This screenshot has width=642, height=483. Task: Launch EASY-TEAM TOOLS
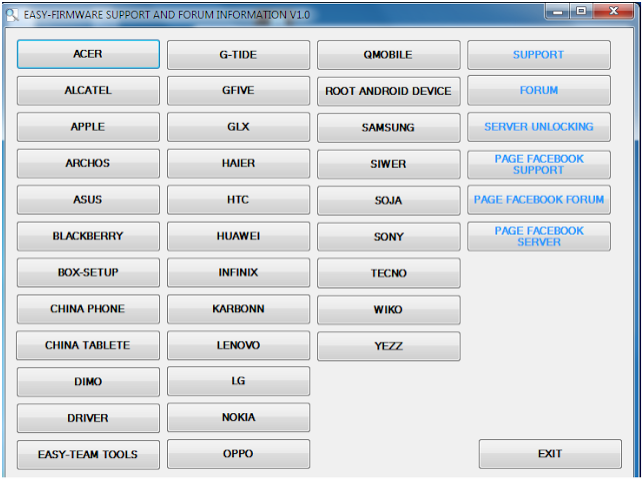click(x=88, y=455)
